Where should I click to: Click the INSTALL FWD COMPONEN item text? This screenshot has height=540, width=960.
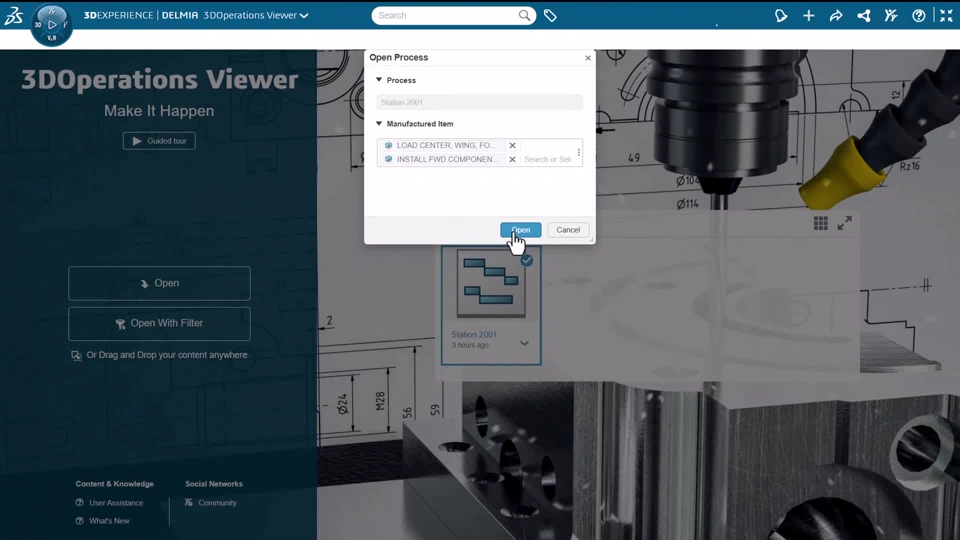[448, 159]
